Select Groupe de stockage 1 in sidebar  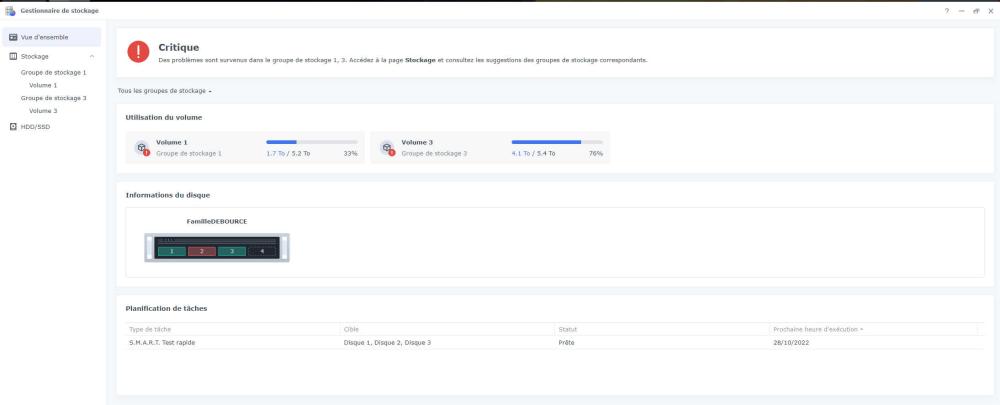point(54,73)
